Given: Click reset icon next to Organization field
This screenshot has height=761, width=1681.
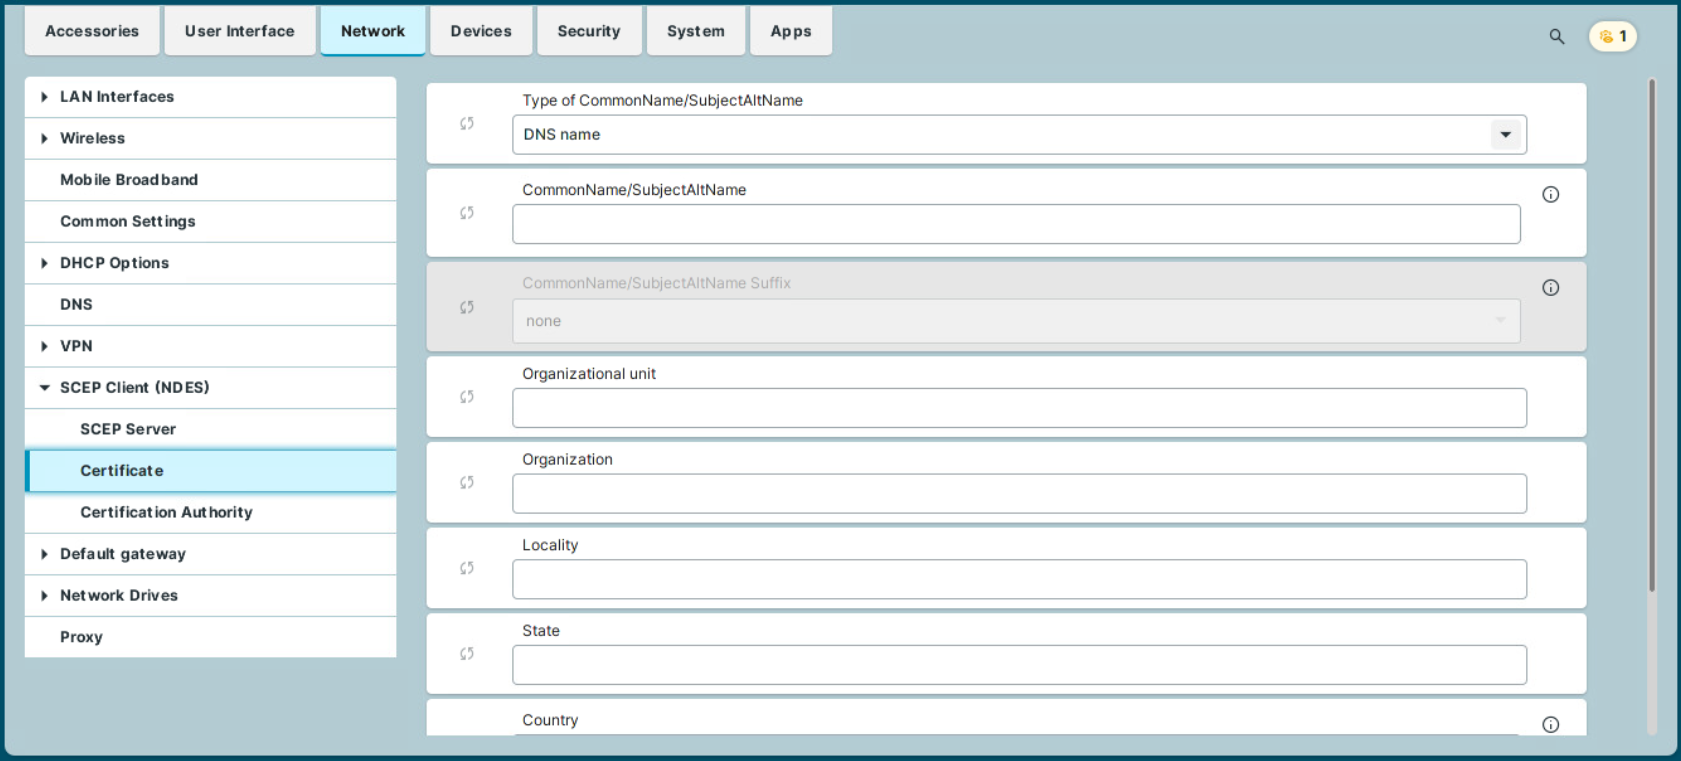Looking at the screenshot, I should [x=467, y=483].
